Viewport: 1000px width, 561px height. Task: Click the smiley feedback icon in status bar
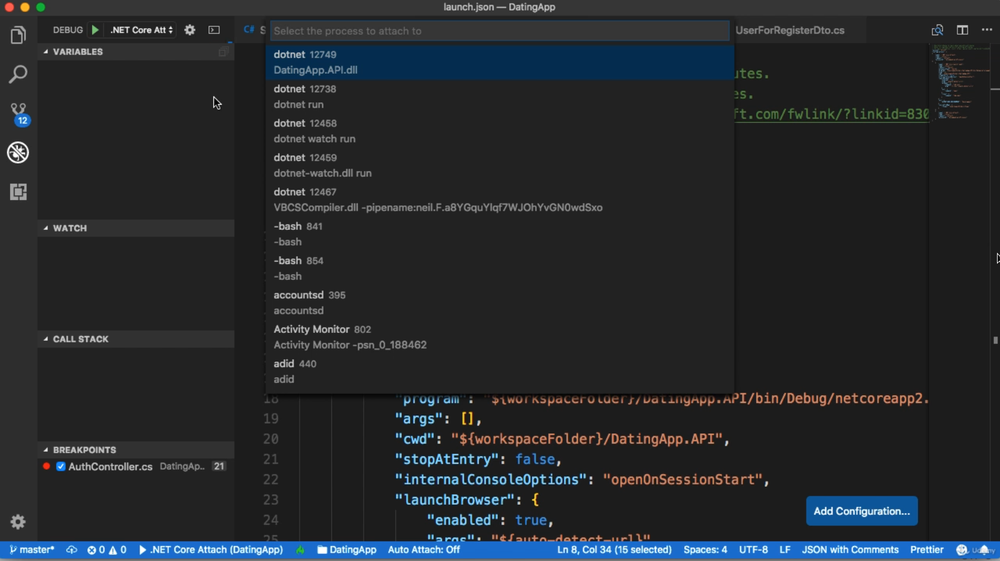pyautogui.click(x=962, y=550)
